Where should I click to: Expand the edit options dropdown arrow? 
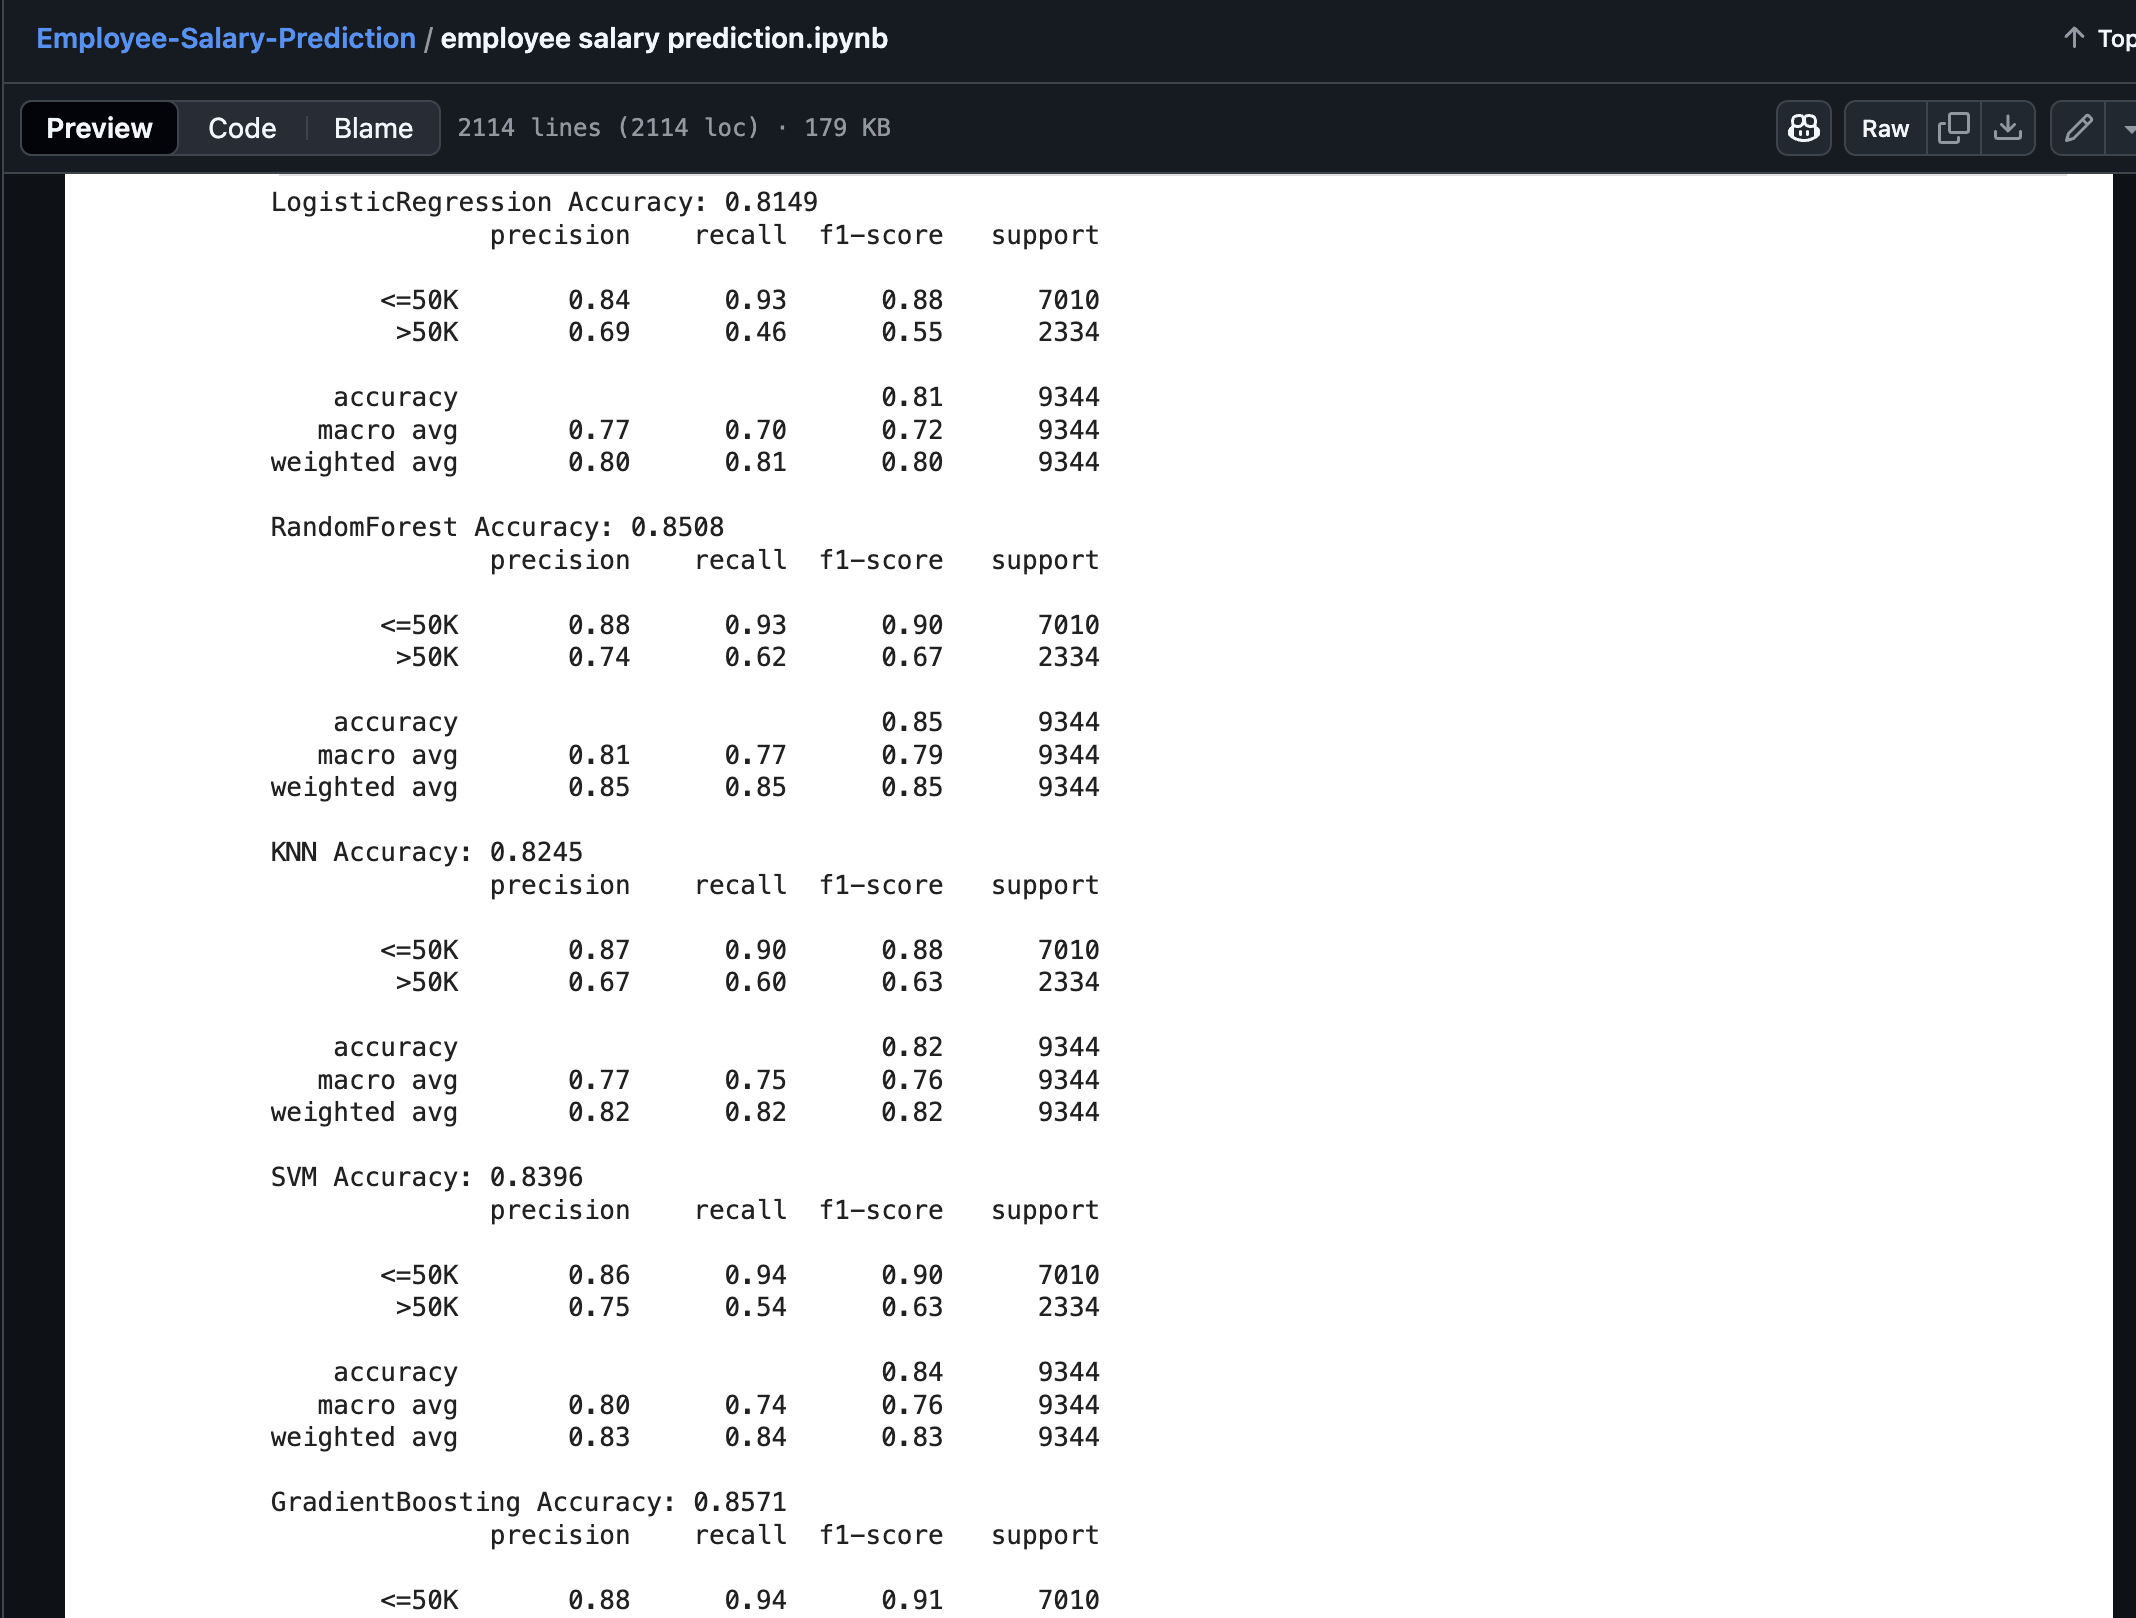(x=2126, y=128)
